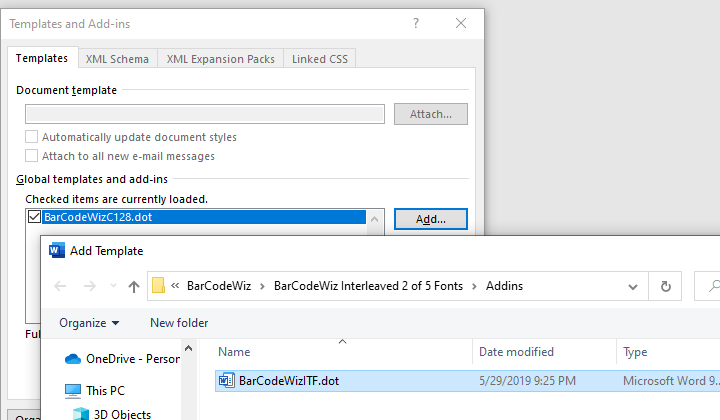
Task: Select the BarCodeWizITF.dot file
Action: pos(289,381)
